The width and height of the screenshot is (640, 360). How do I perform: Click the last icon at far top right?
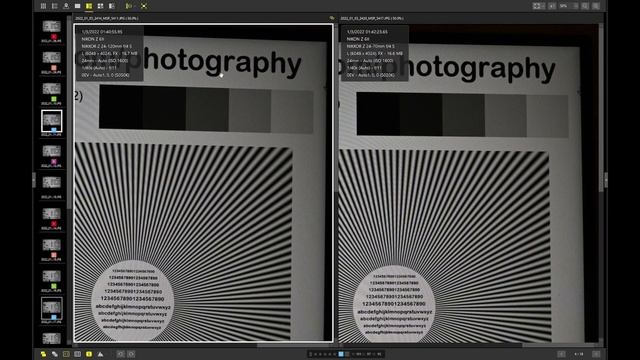point(596,6)
